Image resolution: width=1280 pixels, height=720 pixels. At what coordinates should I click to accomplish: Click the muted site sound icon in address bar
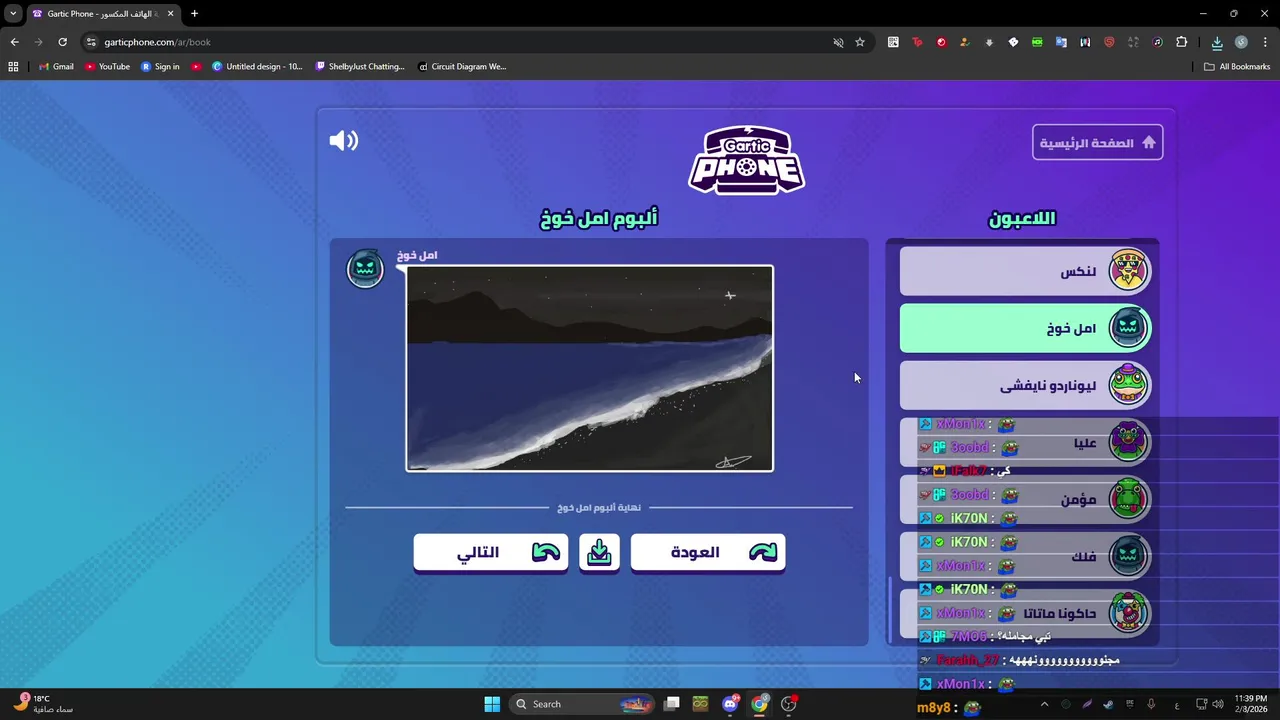838,42
